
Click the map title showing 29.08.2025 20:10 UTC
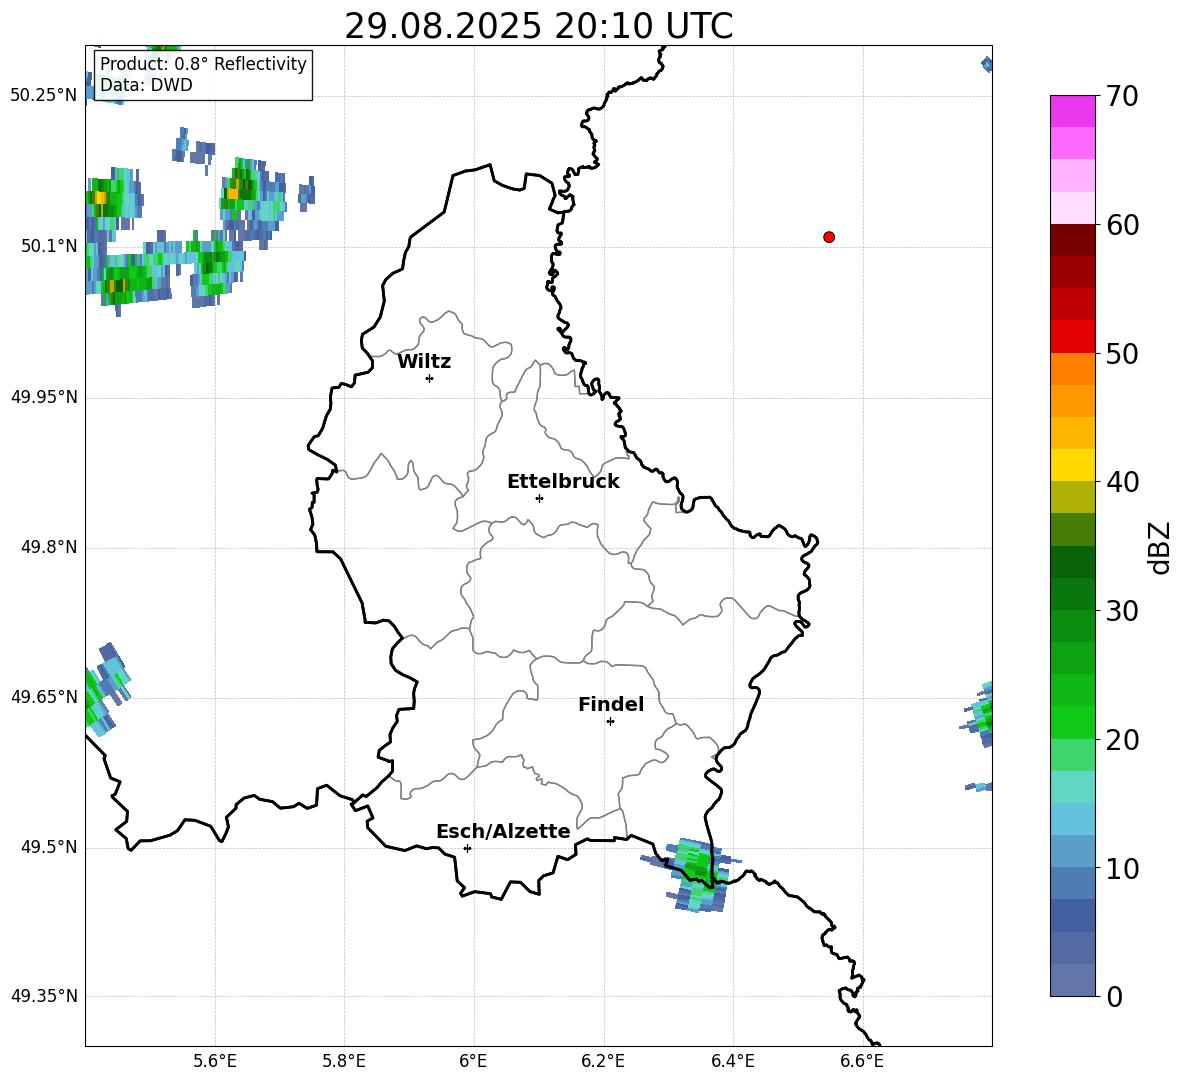[538, 26]
